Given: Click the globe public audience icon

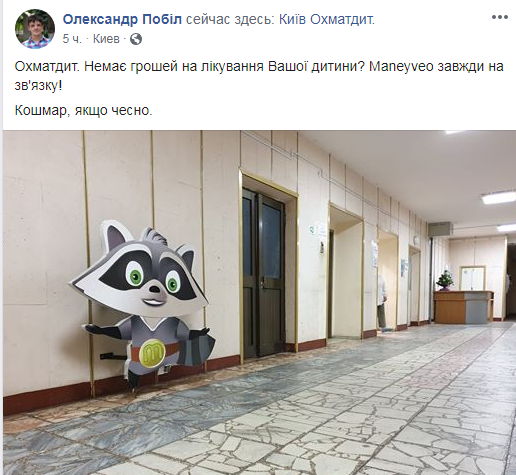Looking at the screenshot, I should 136,39.
